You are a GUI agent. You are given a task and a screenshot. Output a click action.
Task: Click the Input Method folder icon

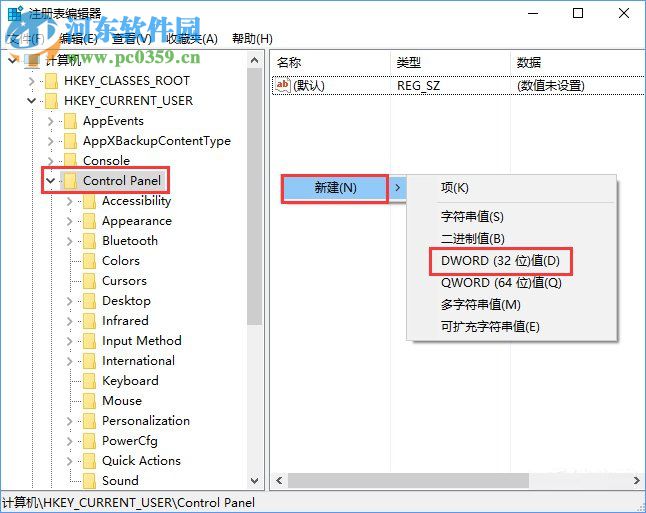pos(89,341)
